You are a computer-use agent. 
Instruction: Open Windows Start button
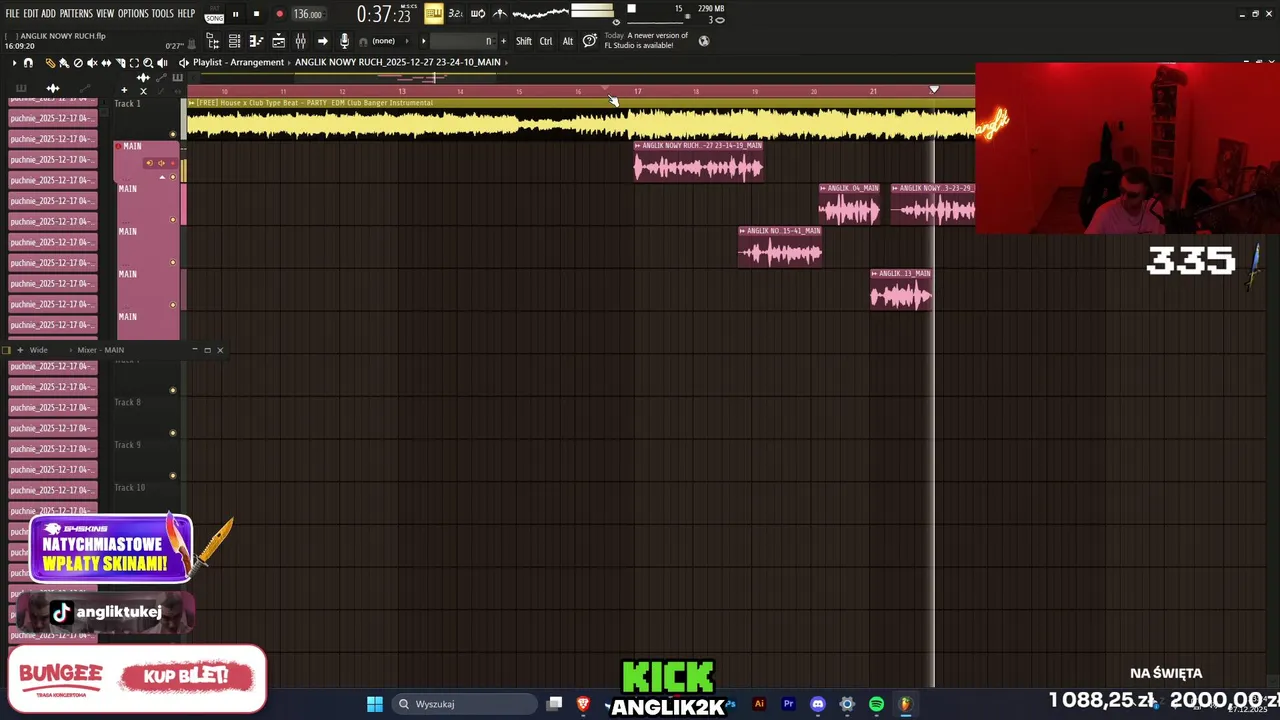375,704
